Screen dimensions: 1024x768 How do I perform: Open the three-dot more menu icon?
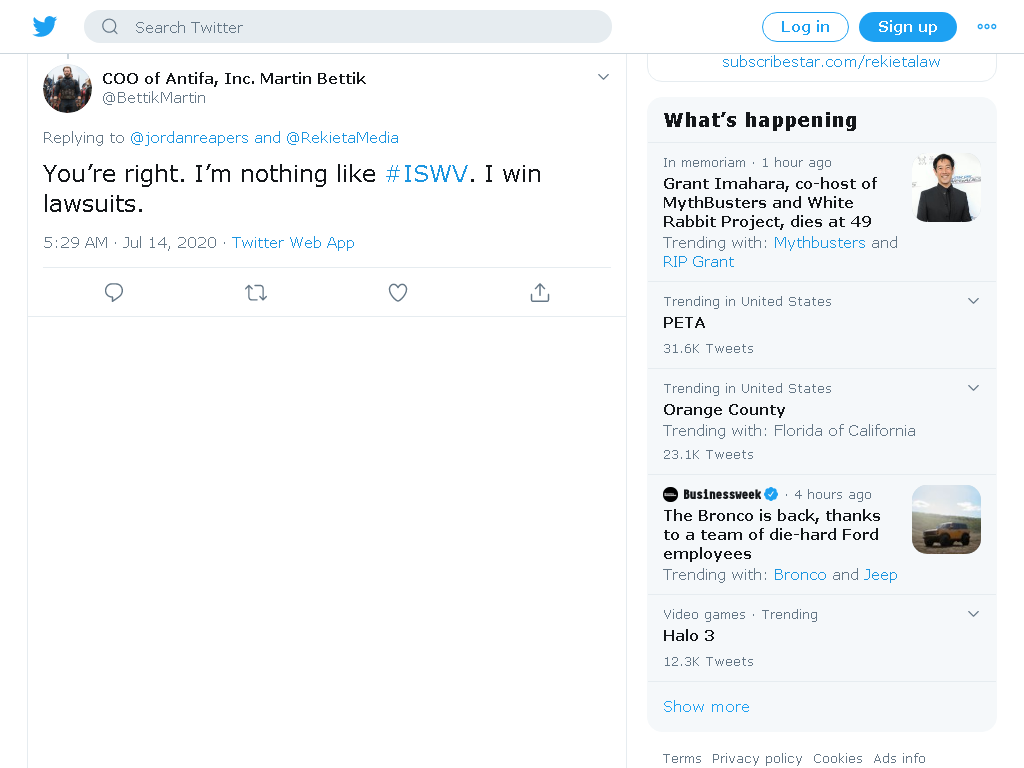[986, 27]
